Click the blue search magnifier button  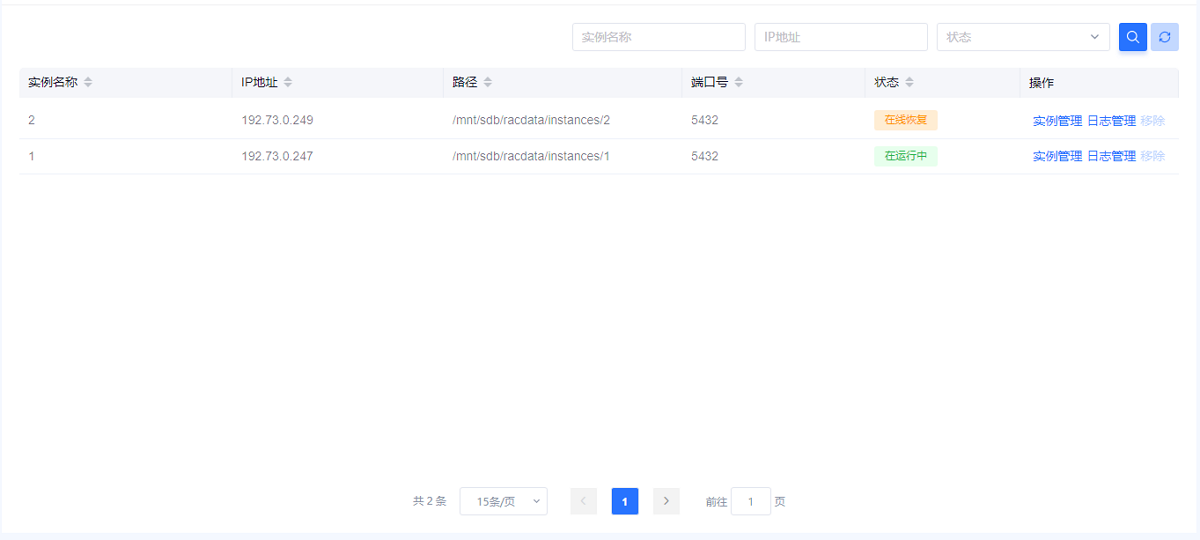click(1132, 37)
